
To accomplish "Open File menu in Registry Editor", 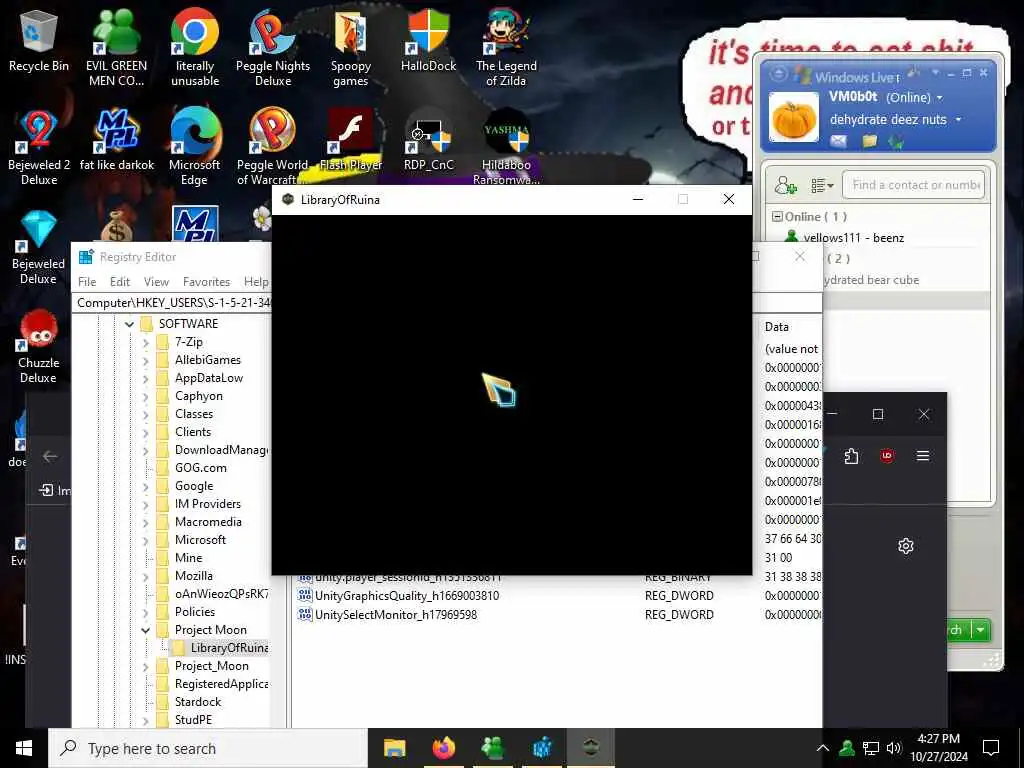I will pyautogui.click(x=87, y=281).
